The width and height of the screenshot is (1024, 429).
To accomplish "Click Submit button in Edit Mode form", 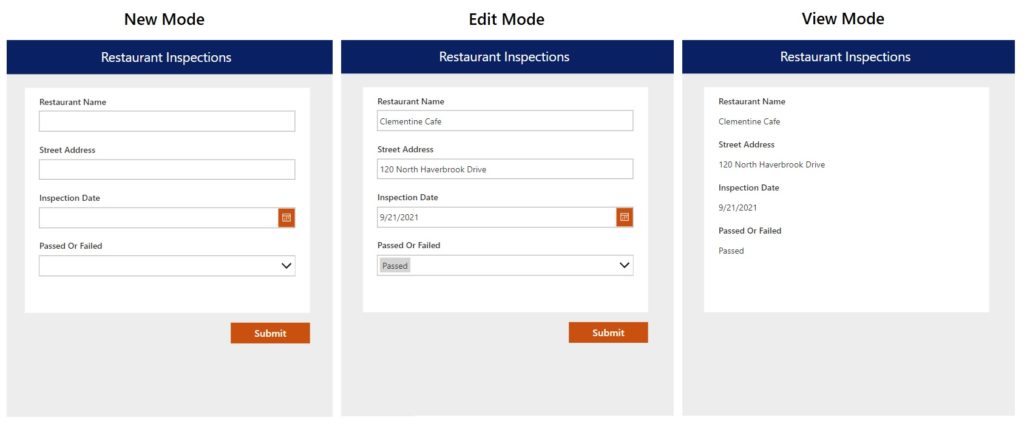I will pos(608,333).
